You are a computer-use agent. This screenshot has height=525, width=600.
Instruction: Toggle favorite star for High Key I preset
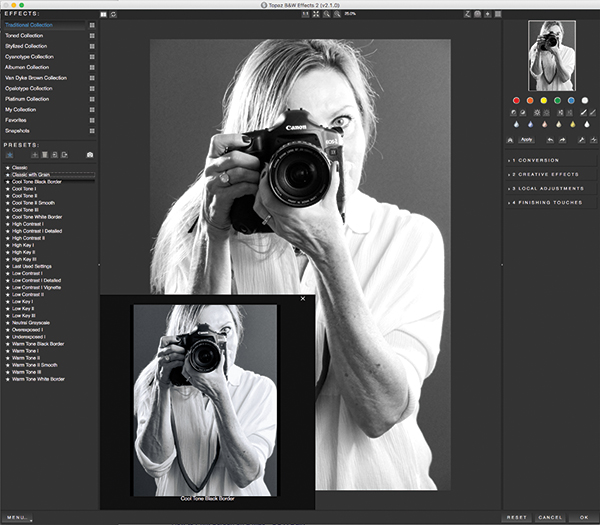coord(7,245)
